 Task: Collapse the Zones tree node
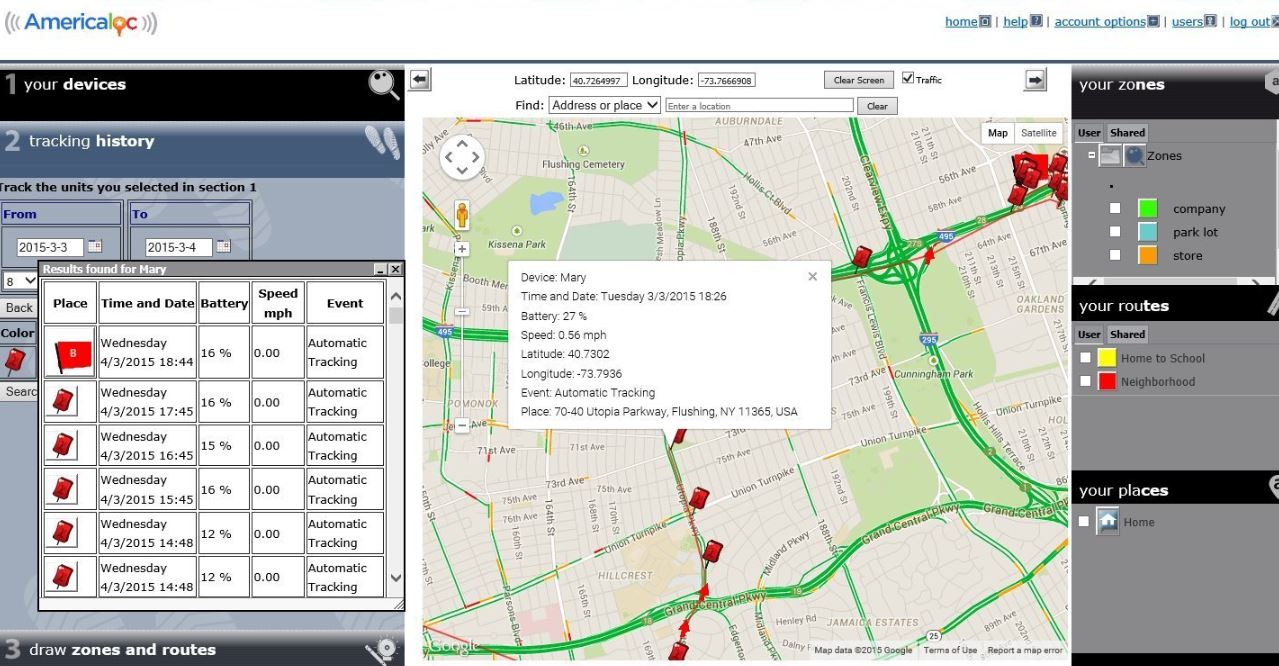[x=1092, y=156]
